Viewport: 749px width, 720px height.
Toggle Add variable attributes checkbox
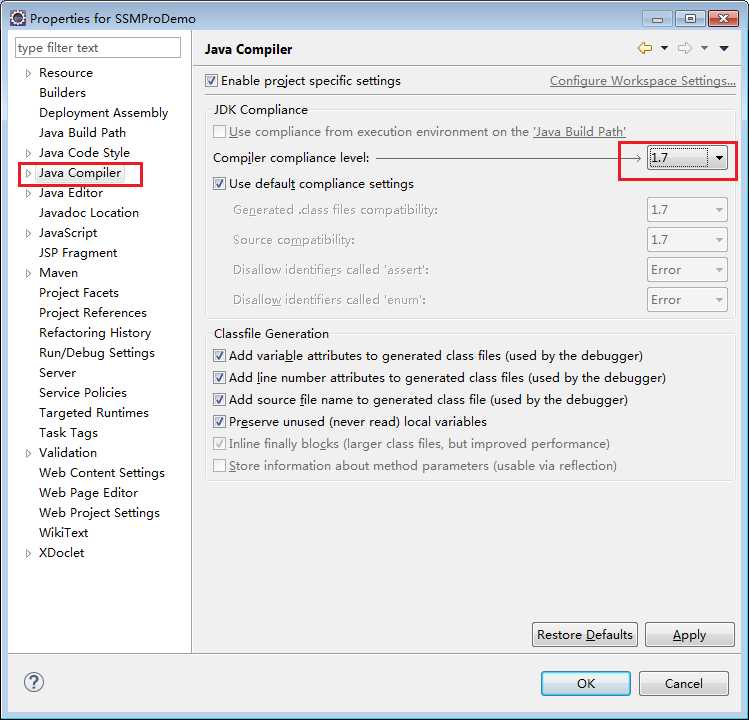[219, 355]
